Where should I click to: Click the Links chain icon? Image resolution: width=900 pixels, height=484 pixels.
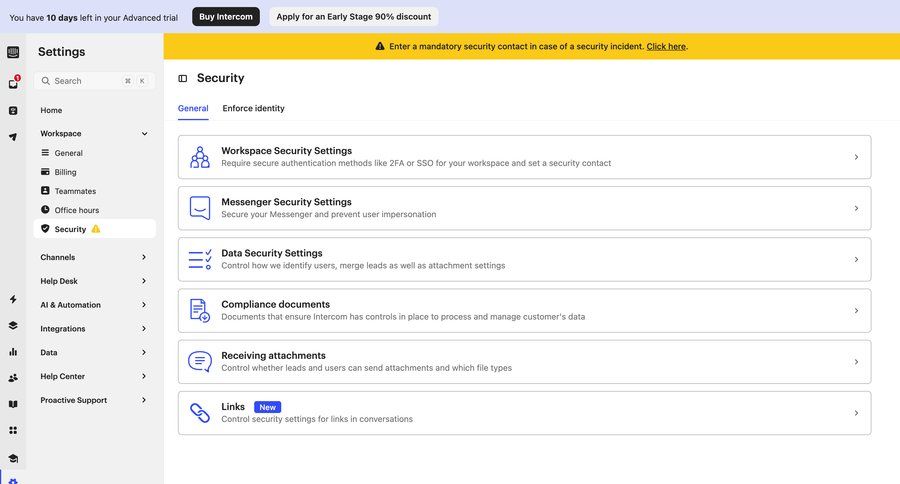(x=200, y=413)
